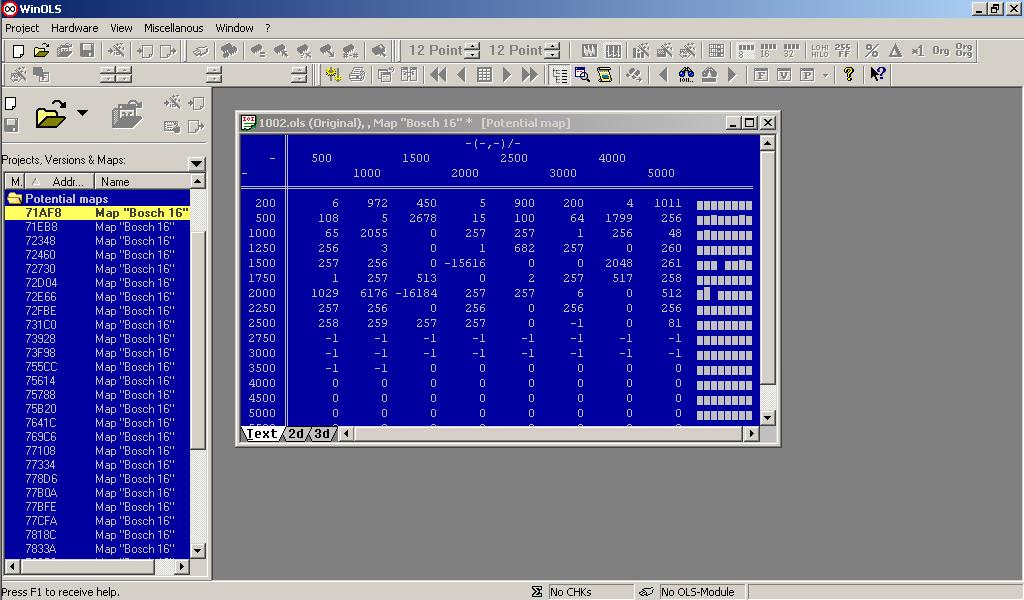1024x600 pixels.
Task: Select map at address 73928
Action: [97, 339]
